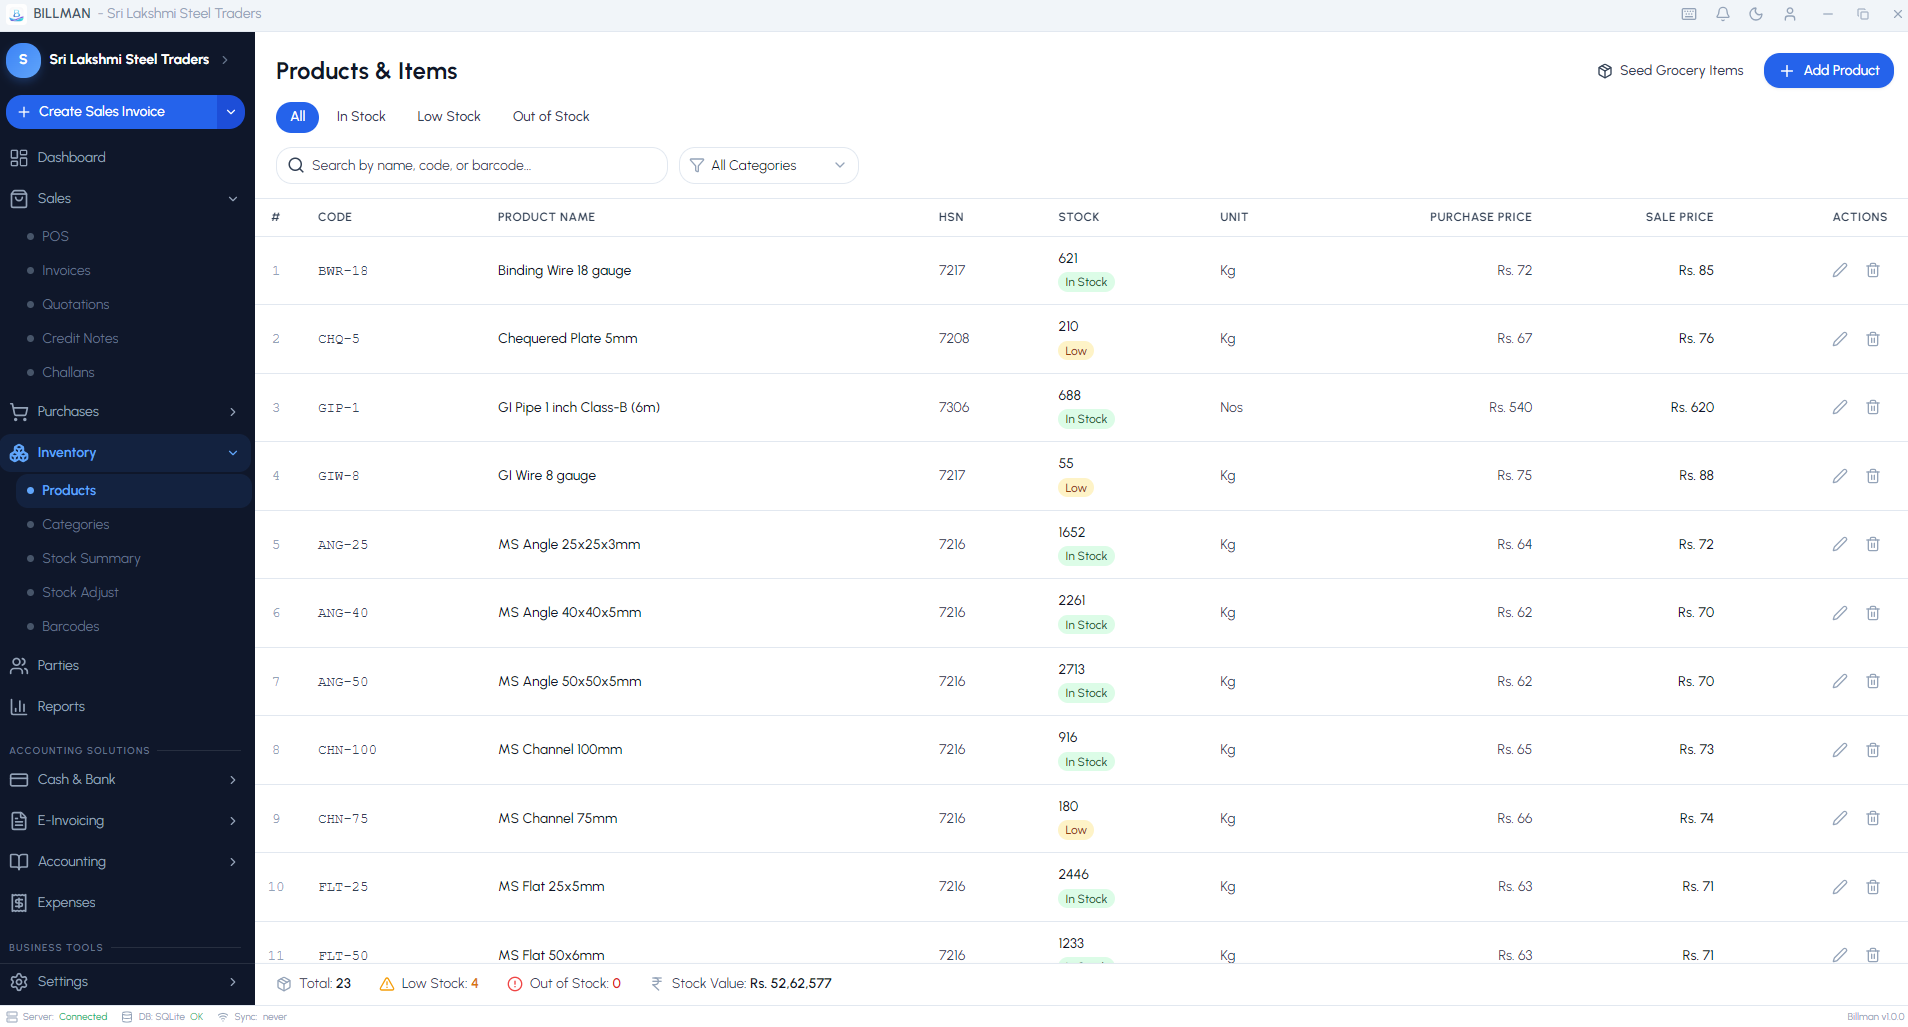Collapse the Sales menu

[127, 198]
